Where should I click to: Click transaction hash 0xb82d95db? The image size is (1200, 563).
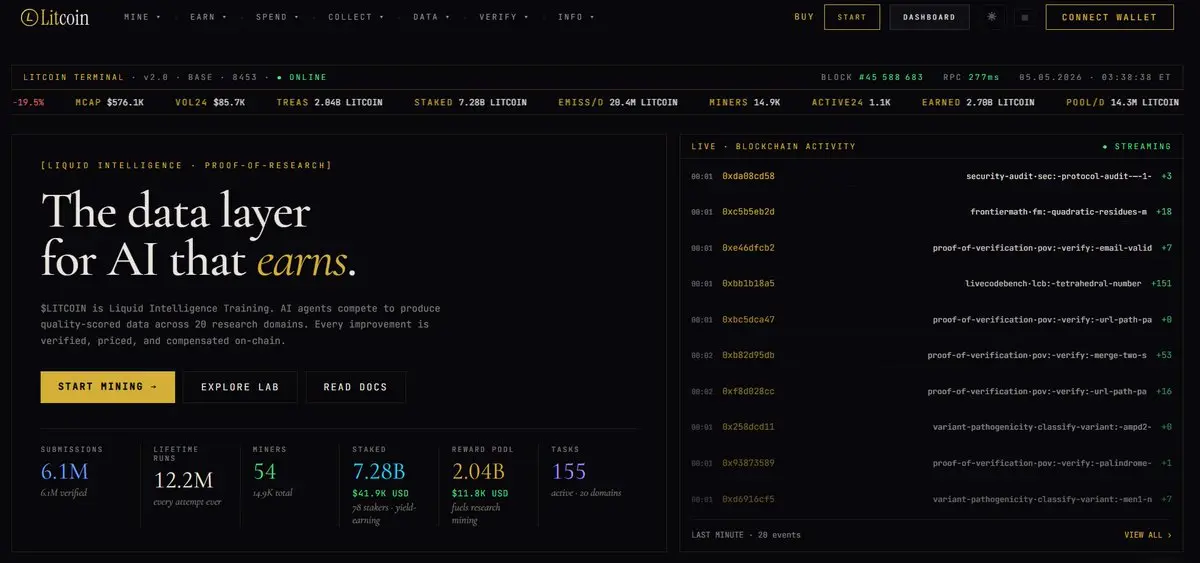click(748, 355)
